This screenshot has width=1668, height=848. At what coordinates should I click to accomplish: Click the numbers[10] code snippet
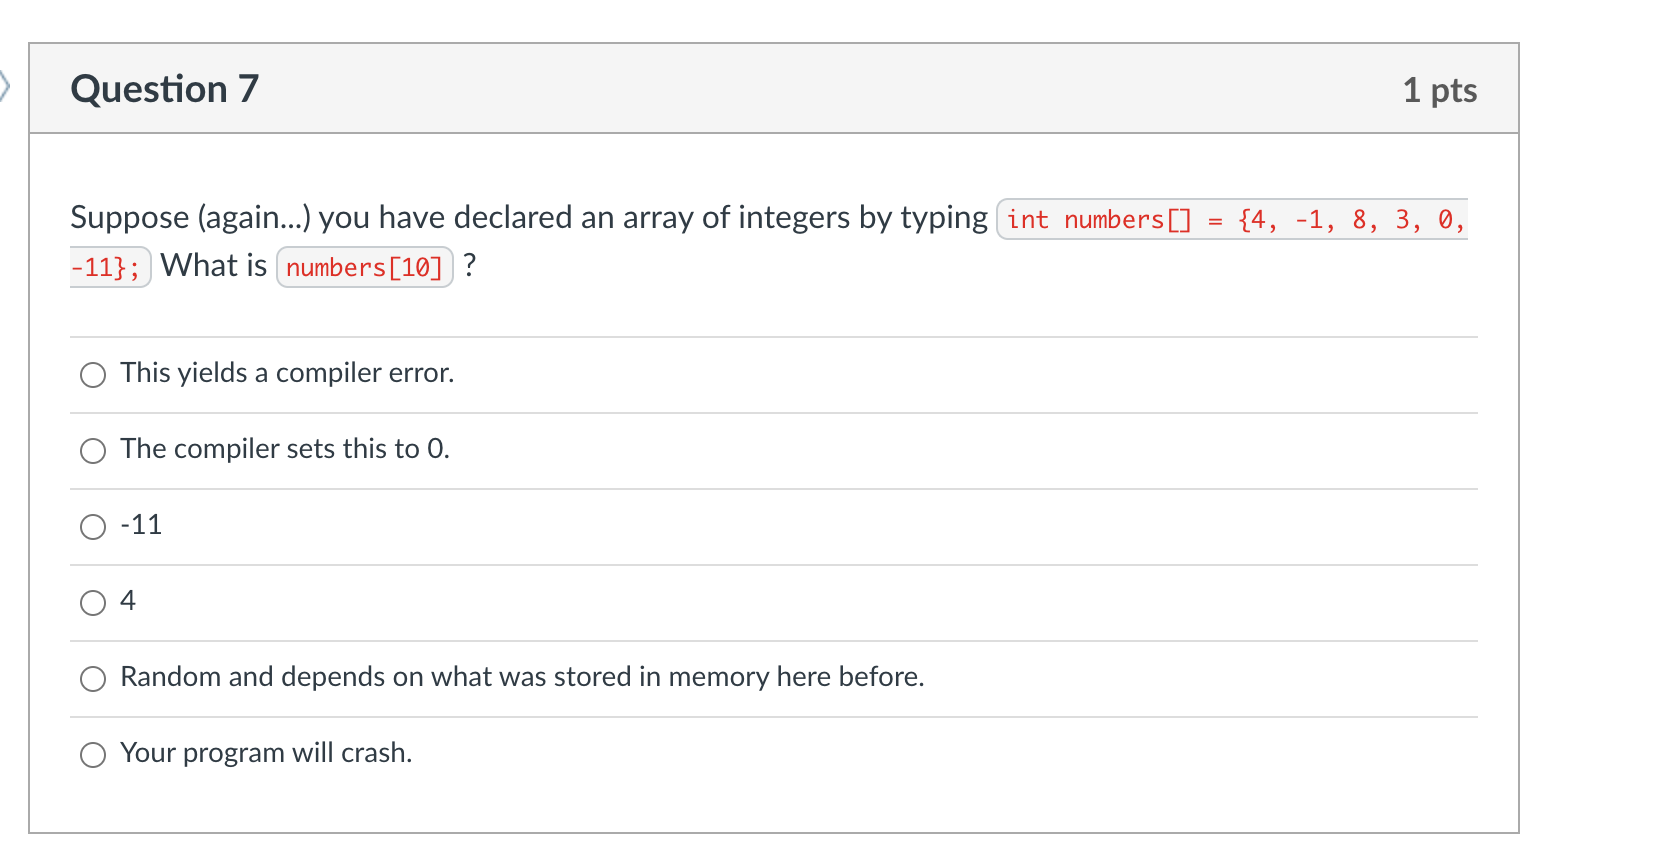click(x=364, y=266)
